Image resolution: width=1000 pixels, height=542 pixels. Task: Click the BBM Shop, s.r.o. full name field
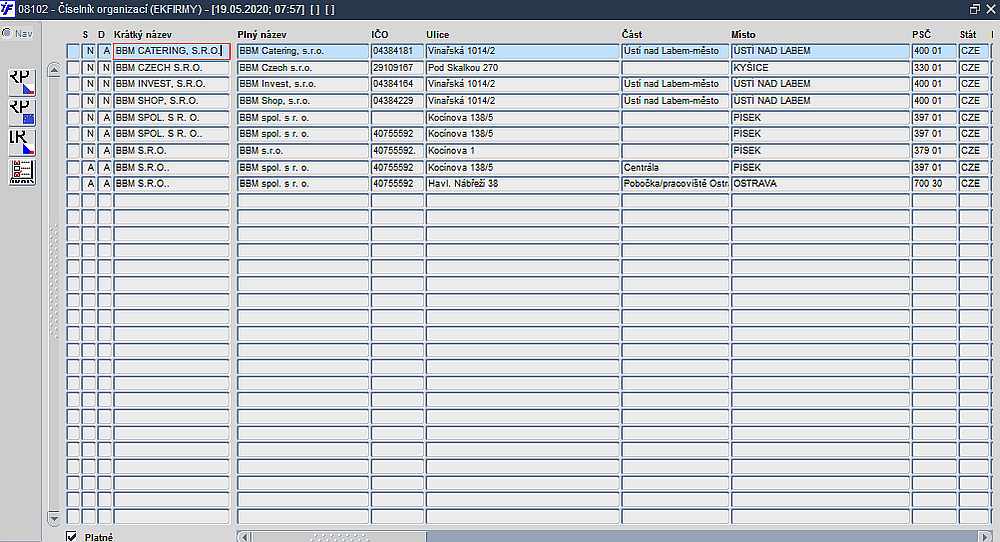tap(303, 101)
